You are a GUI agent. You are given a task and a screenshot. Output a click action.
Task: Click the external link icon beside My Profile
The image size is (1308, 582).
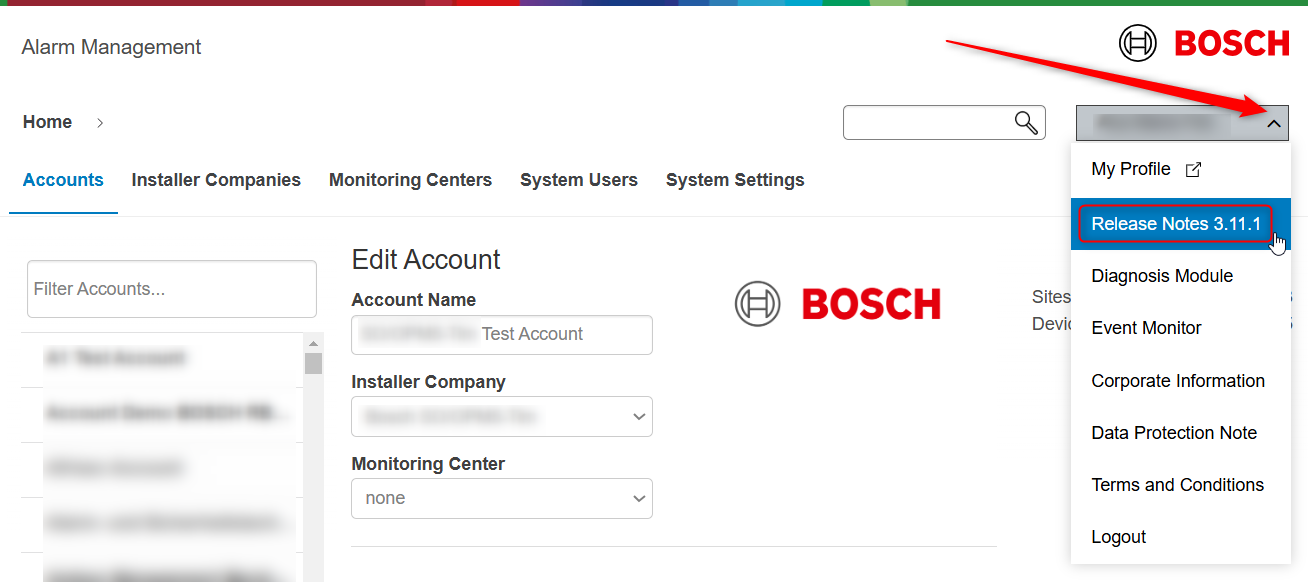coord(1193,170)
